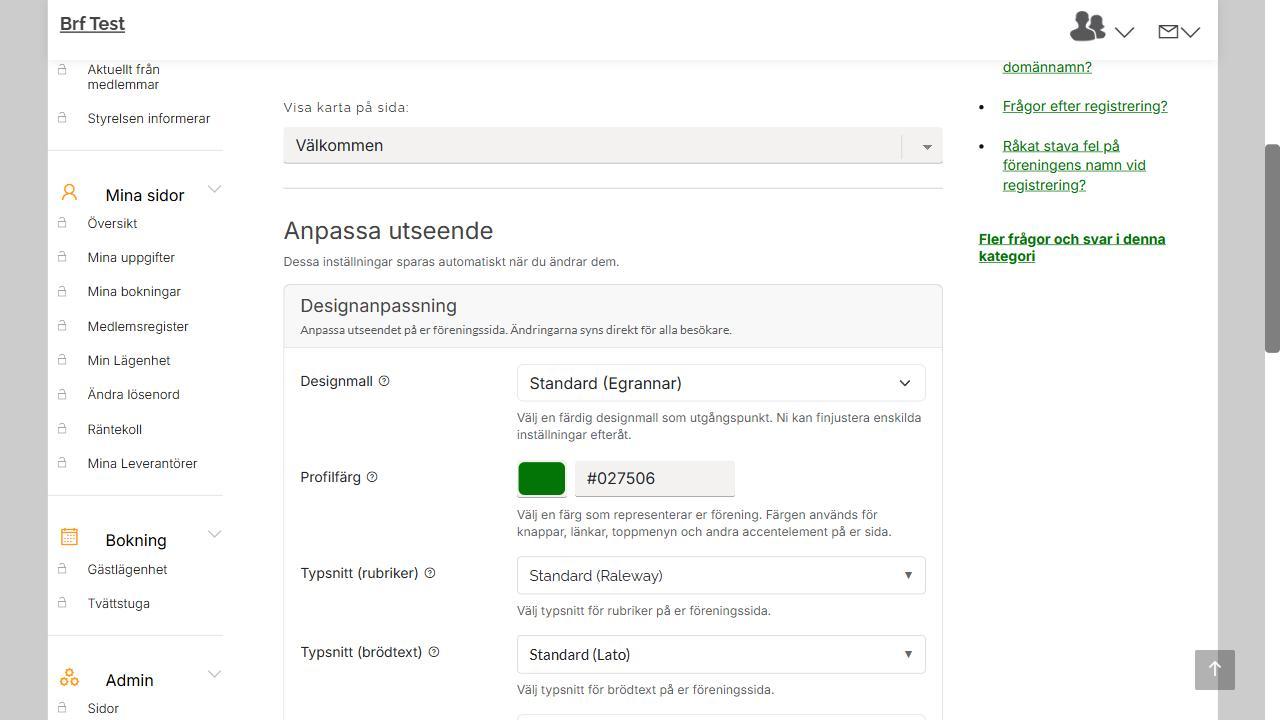The height and width of the screenshot is (720, 1280).
Task: Click lock icon next to Sidor
Action: click(62, 707)
